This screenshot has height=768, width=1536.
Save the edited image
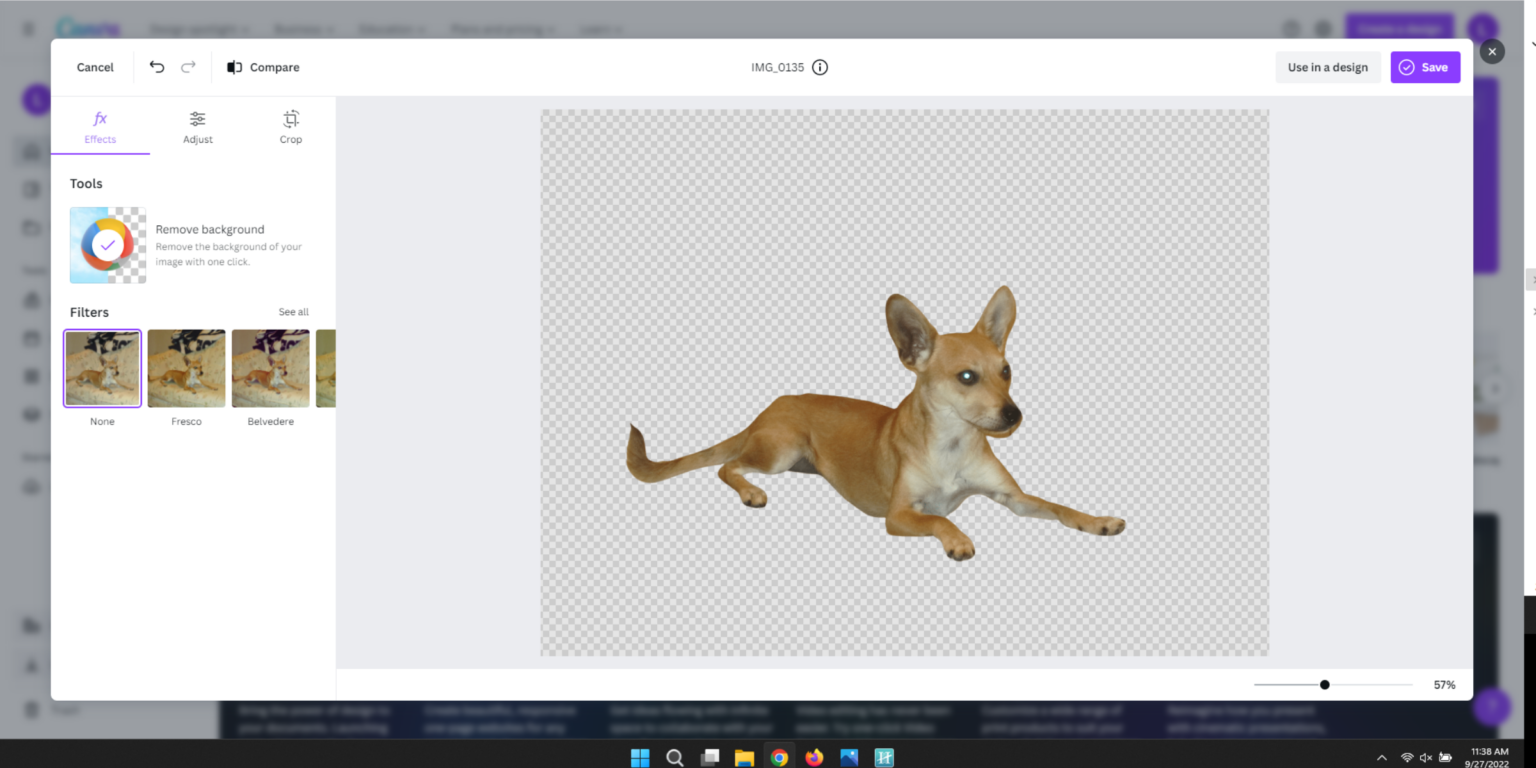[x=1425, y=67]
